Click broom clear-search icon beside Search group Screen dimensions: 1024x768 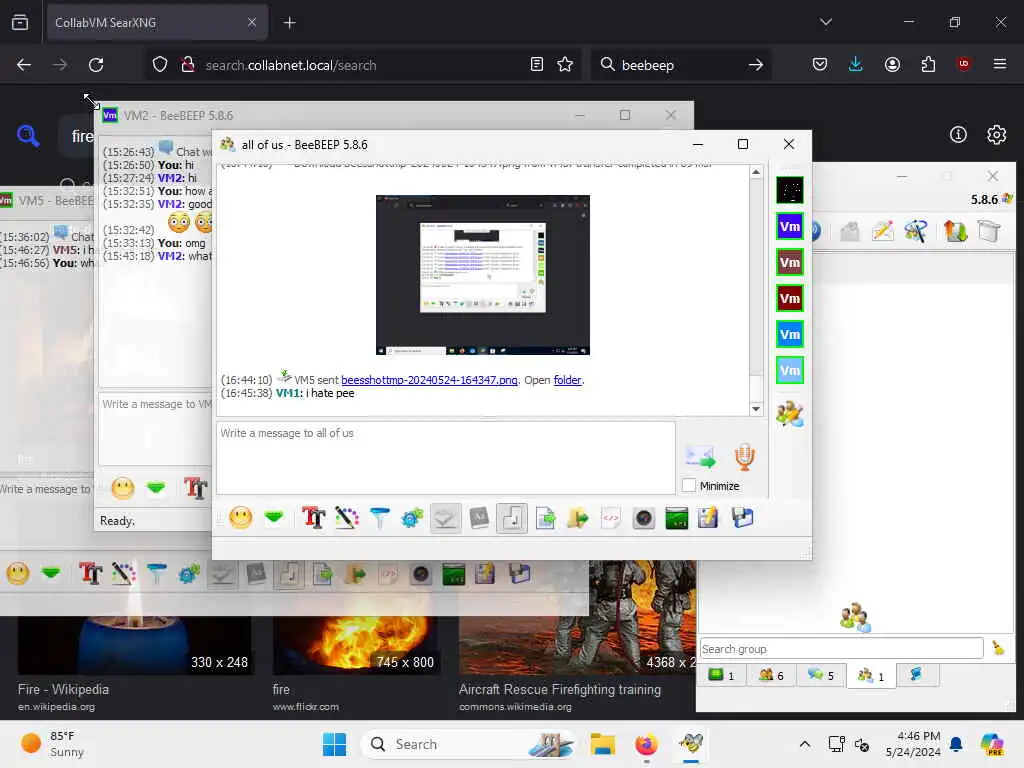click(x=998, y=648)
